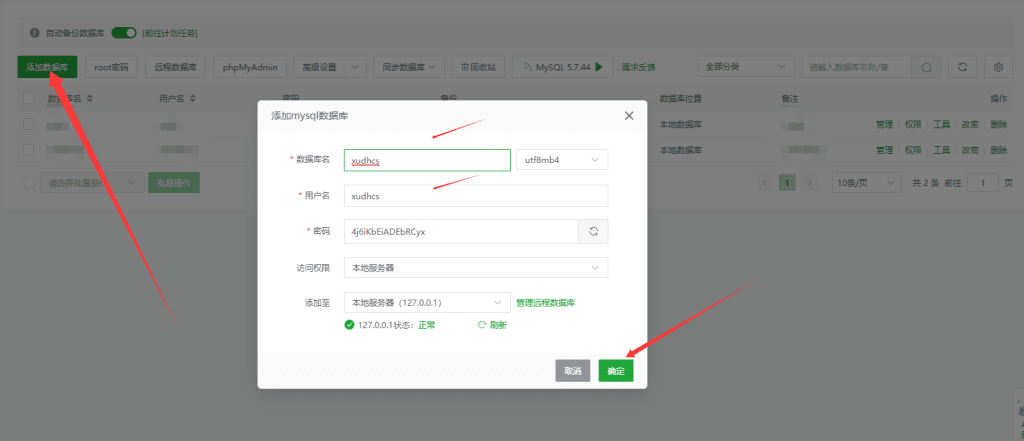Click the 批量操作 button
1024x441 pixels.
[174, 183]
